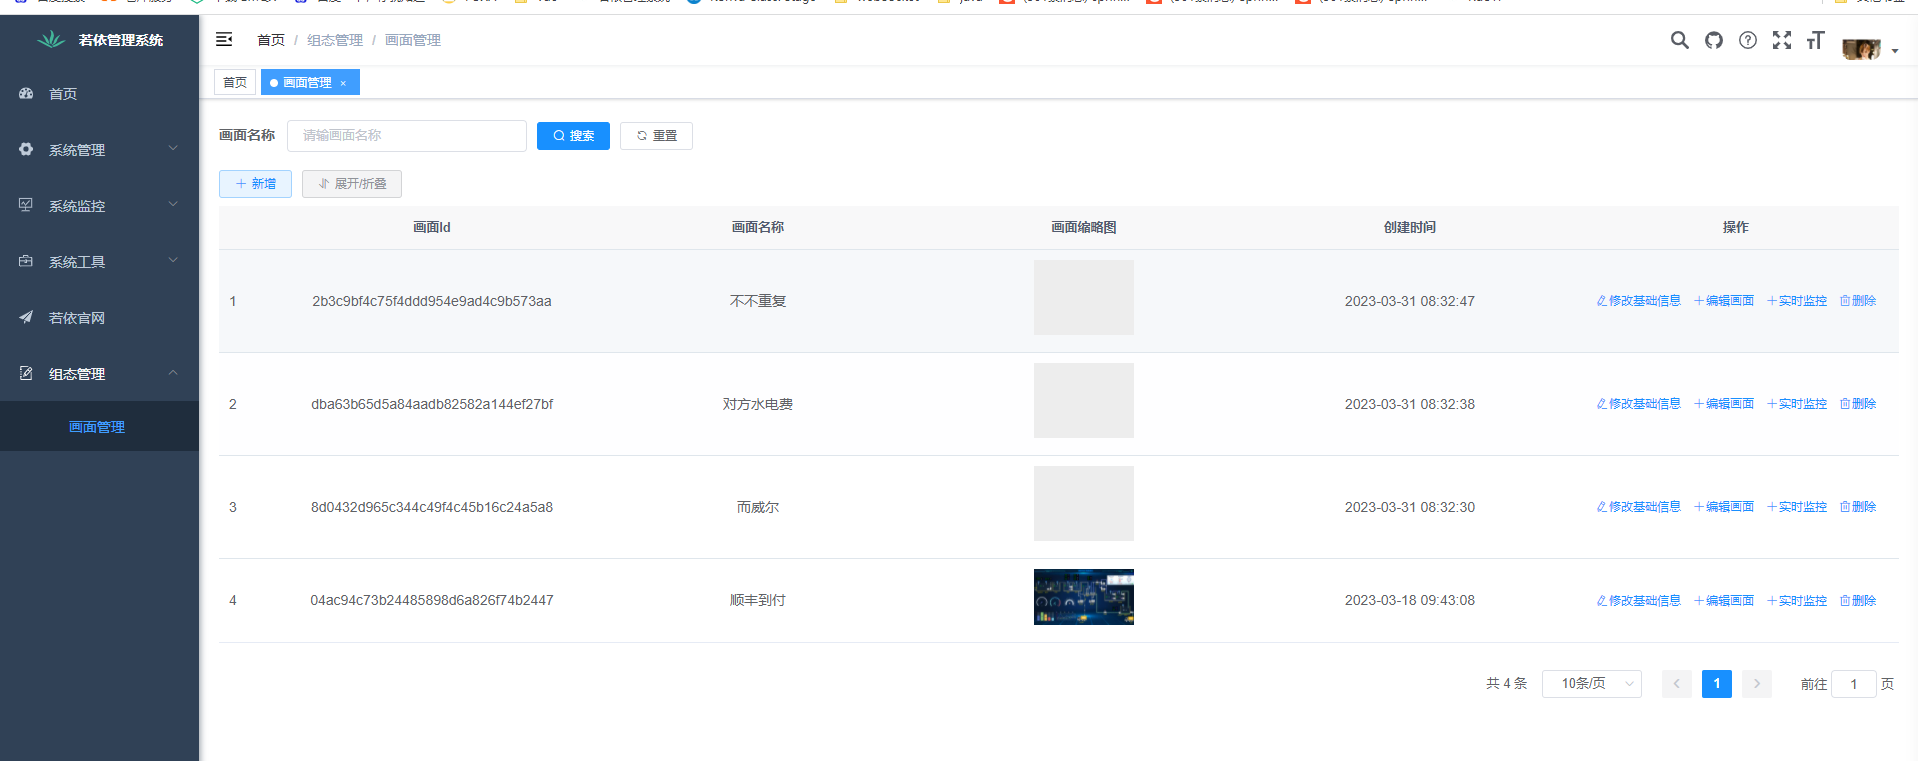Toggle 展开/折叠 for the table rows
This screenshot has width=1918, height=761.
point(352,184)
